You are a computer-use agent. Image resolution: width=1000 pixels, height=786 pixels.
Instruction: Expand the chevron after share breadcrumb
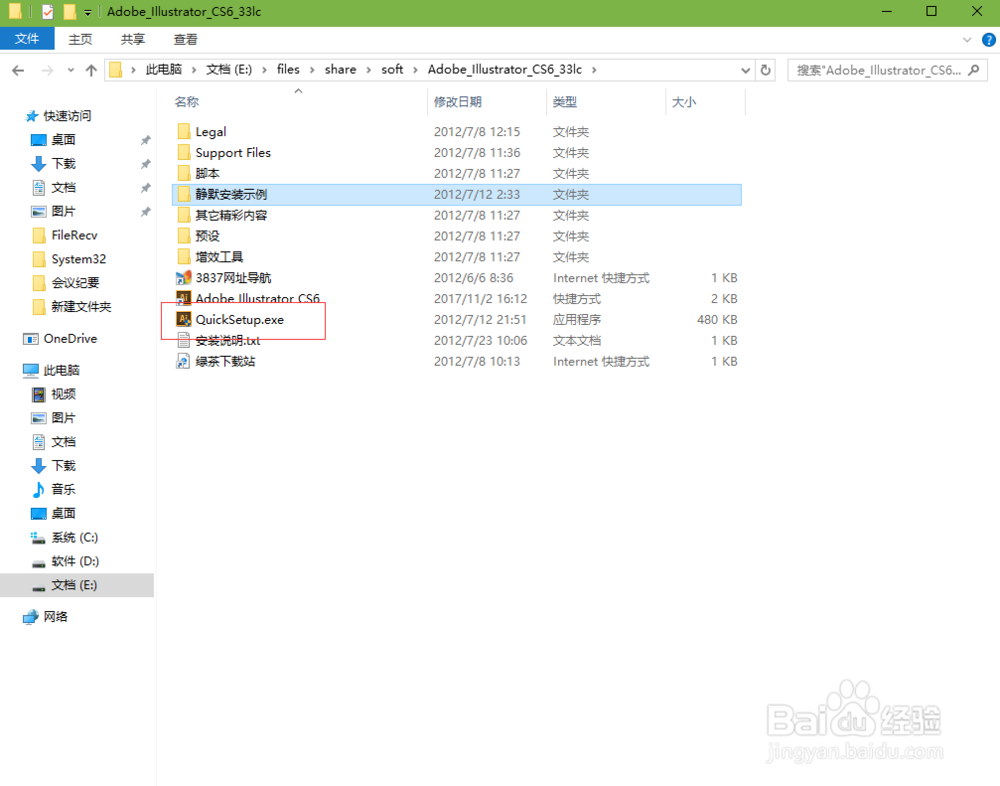[369, 70]
